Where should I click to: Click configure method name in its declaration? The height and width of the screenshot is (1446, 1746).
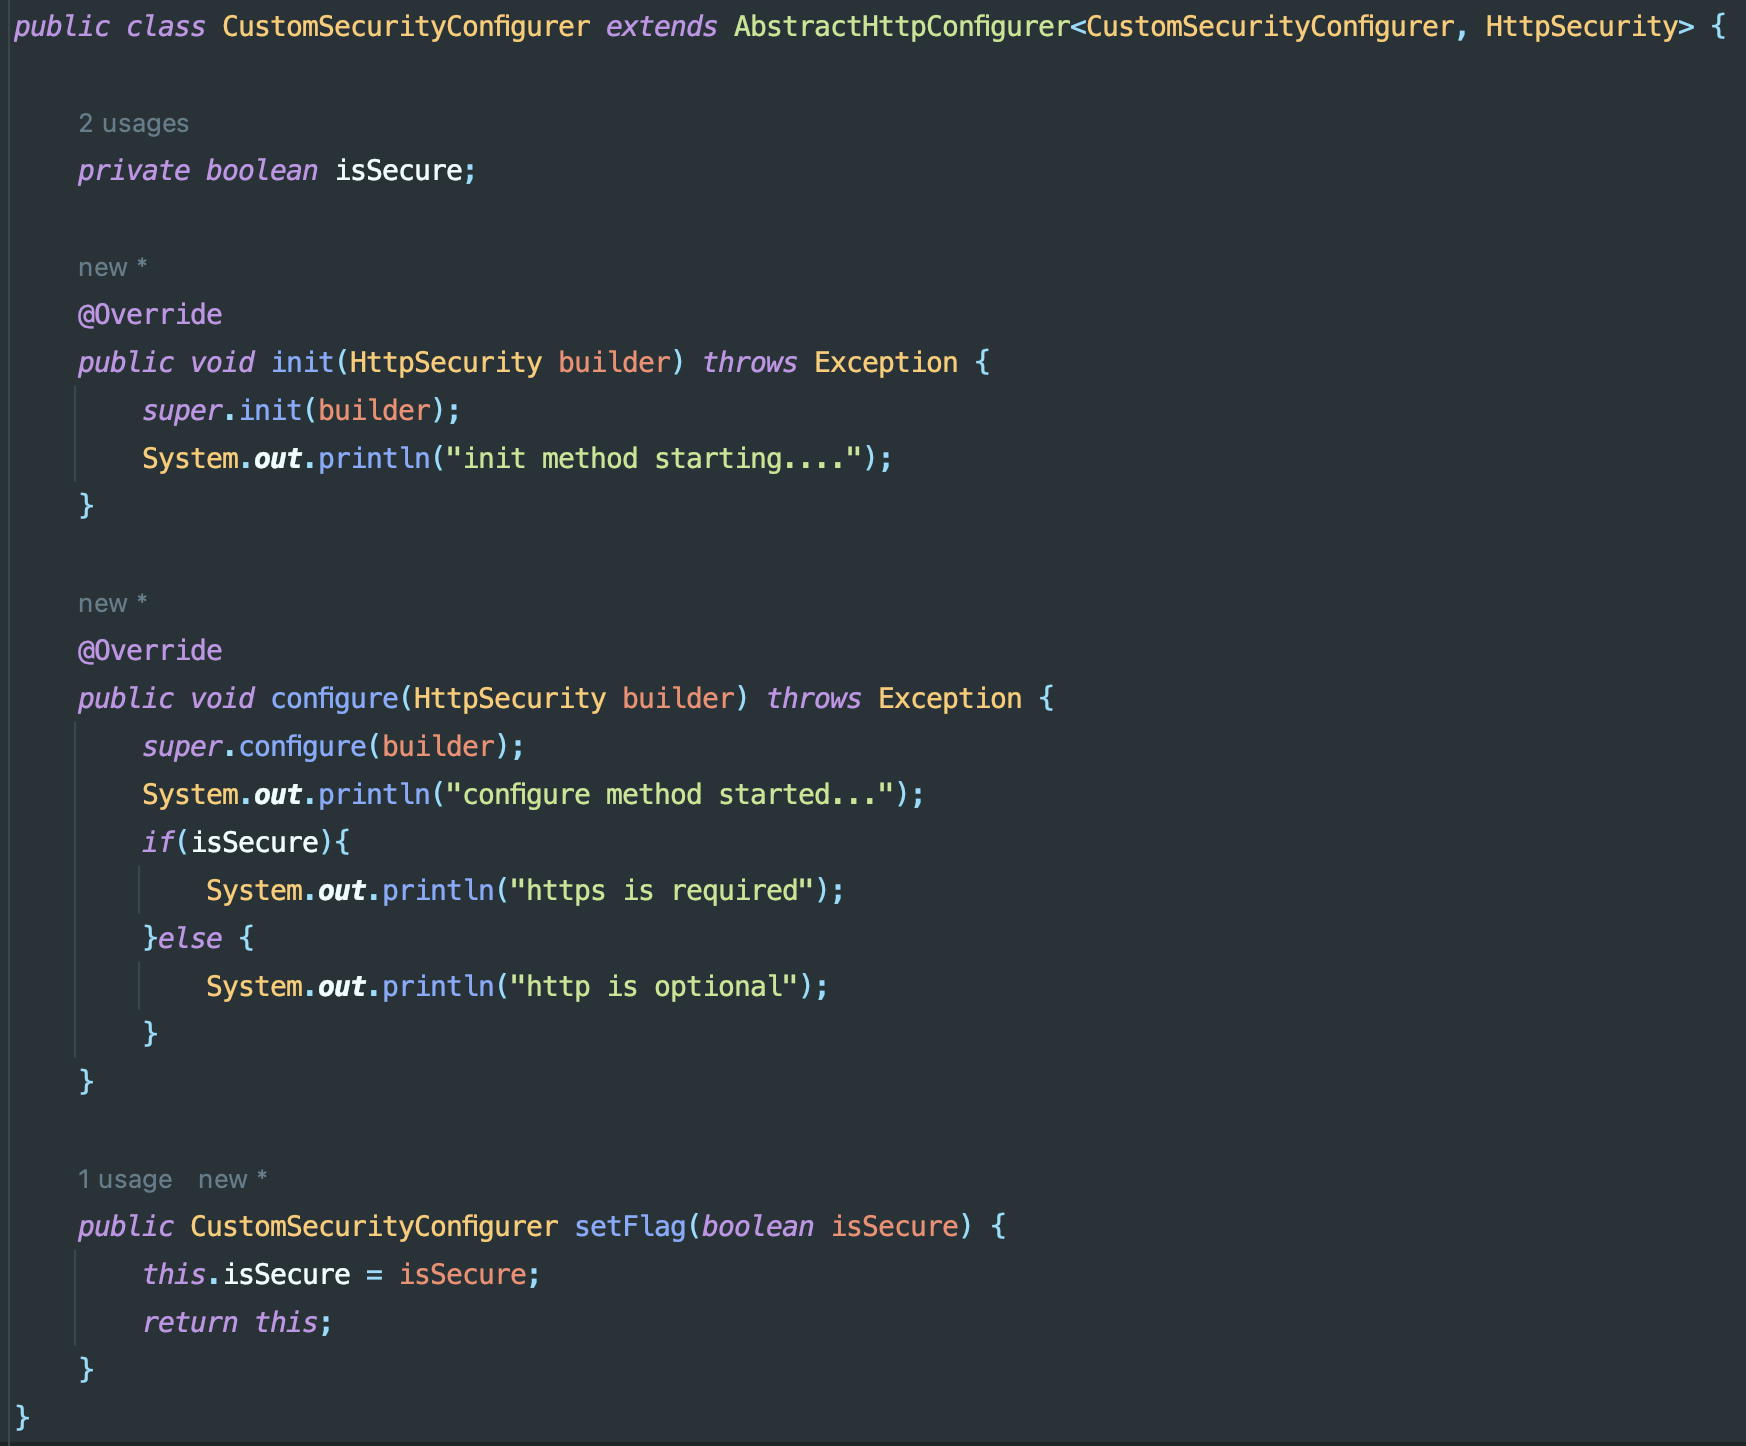point(335,698)
